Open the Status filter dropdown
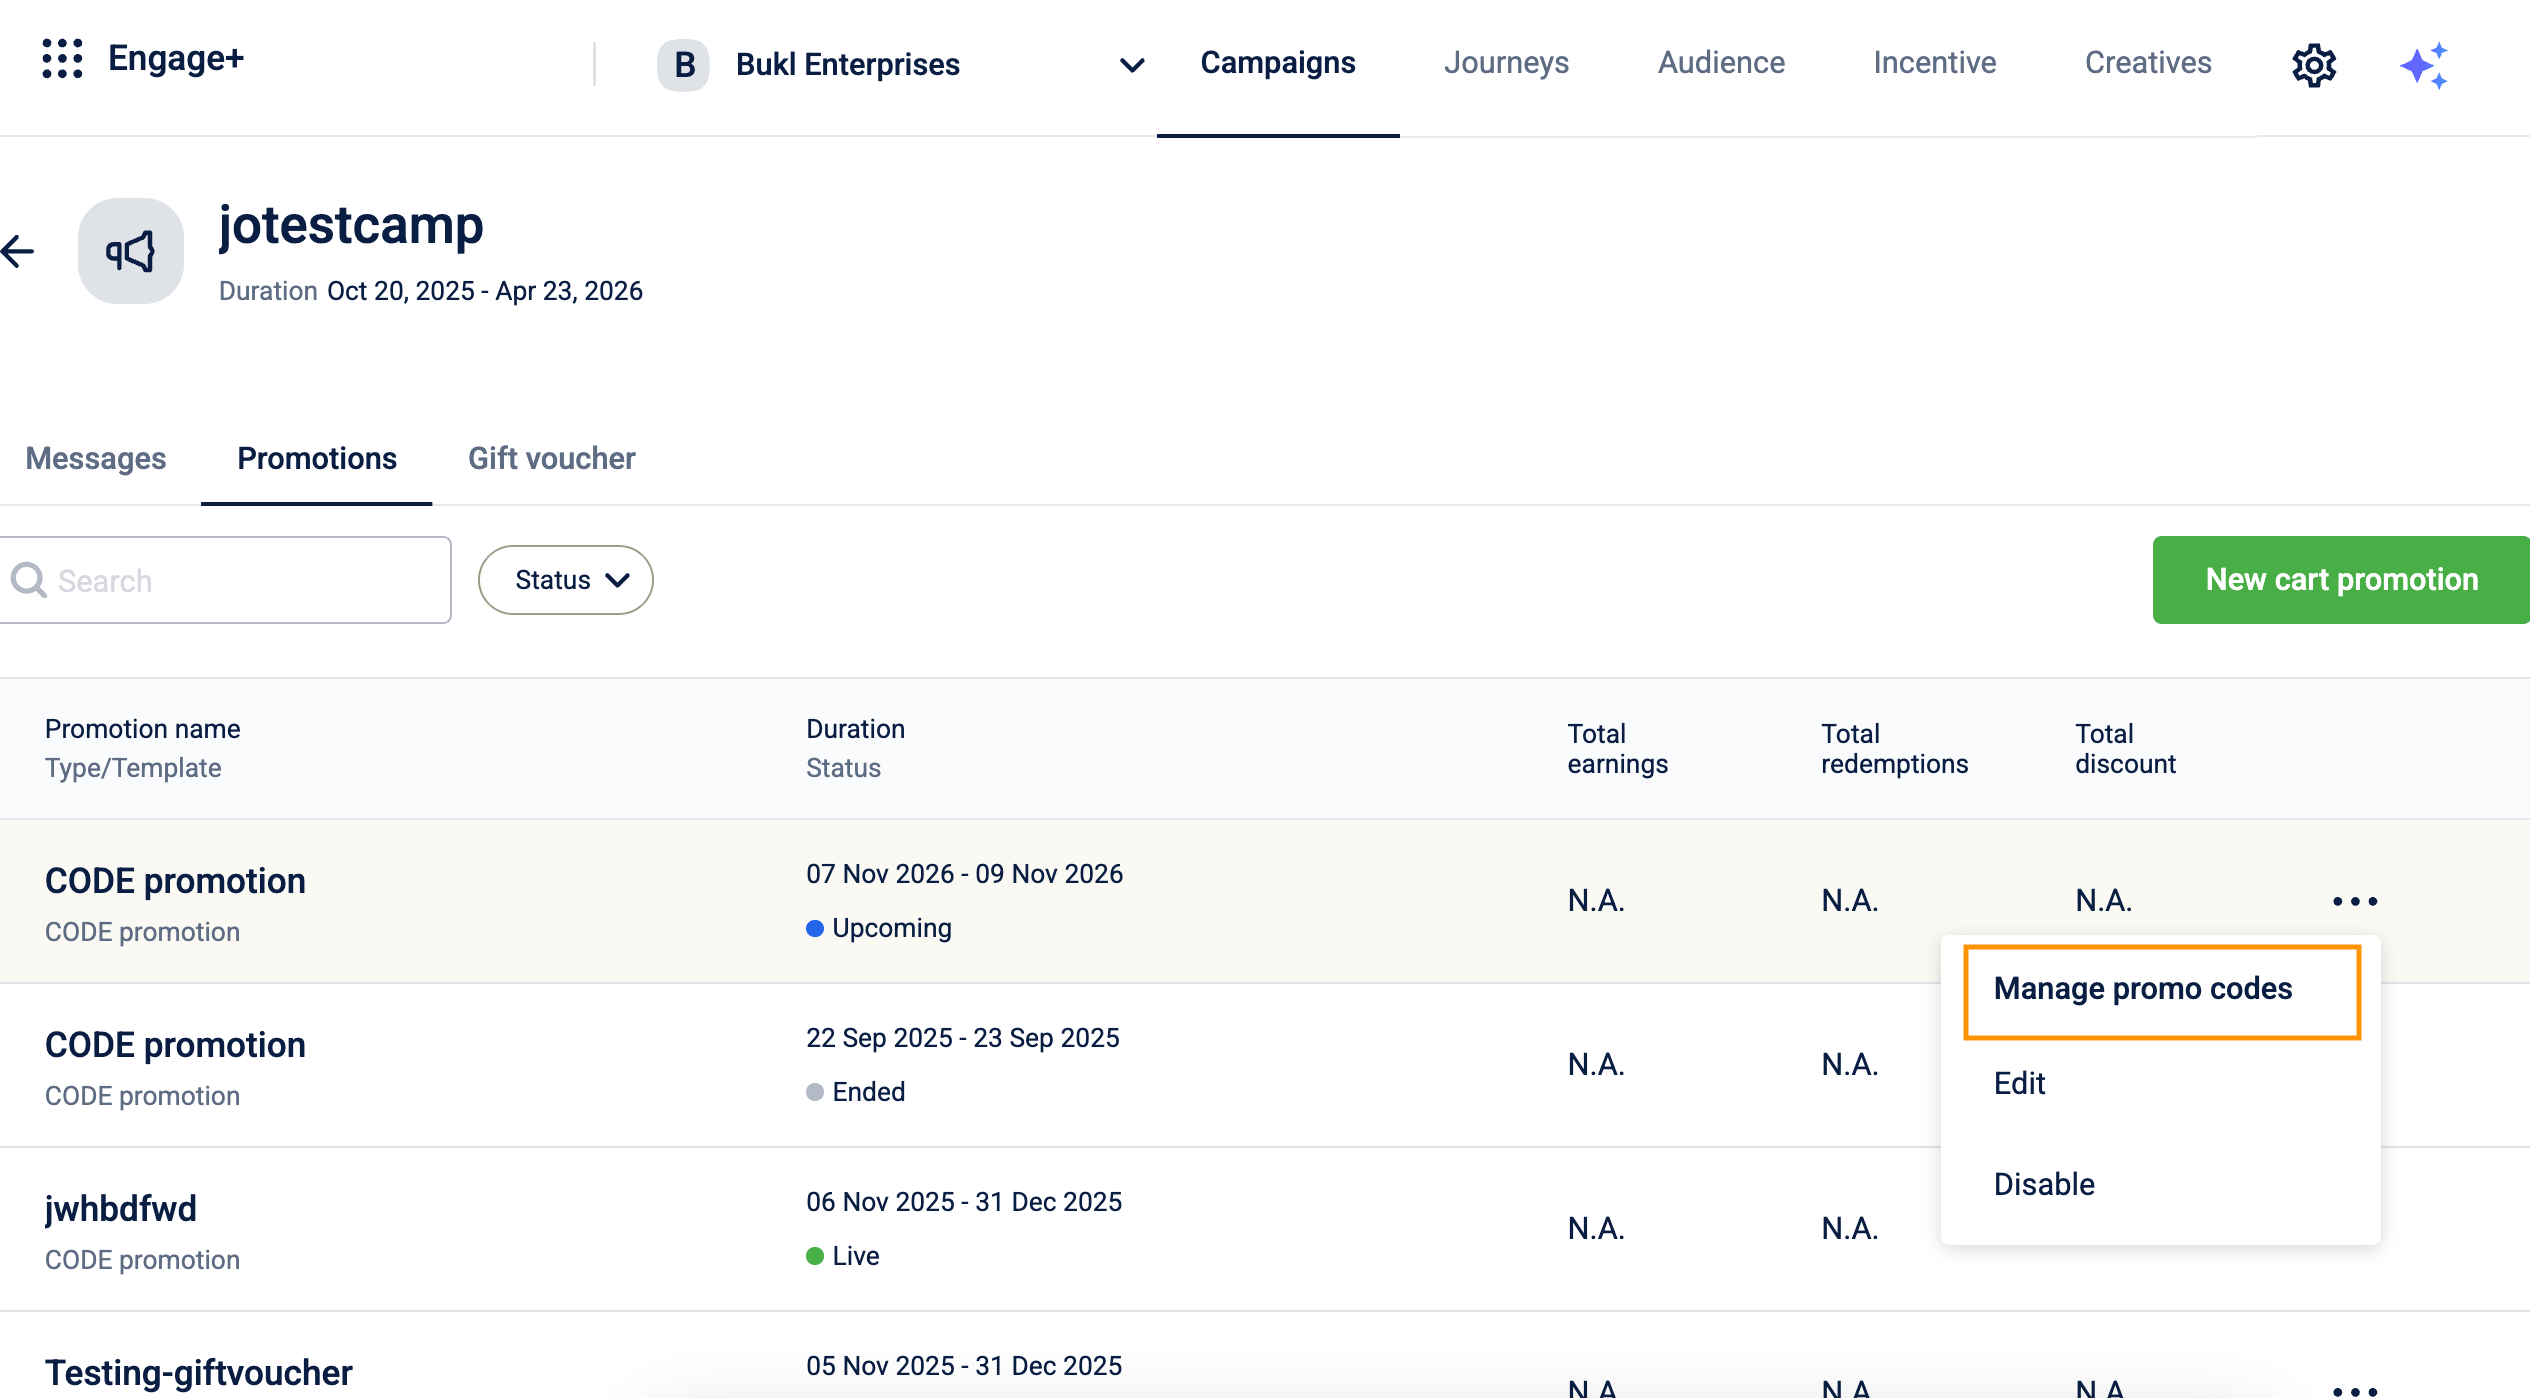 coord(566,580)
